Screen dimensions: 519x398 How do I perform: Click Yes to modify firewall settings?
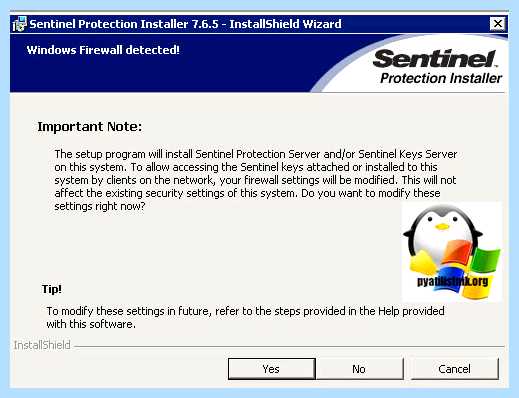272,369
